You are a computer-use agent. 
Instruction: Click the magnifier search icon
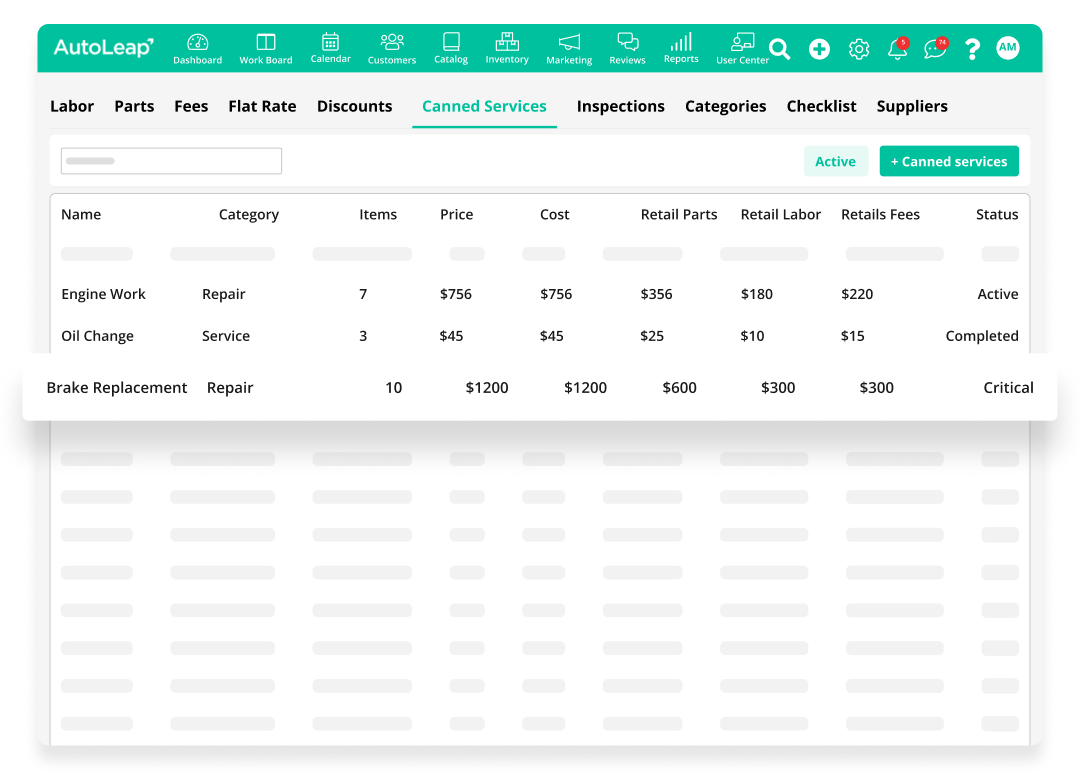780,49
